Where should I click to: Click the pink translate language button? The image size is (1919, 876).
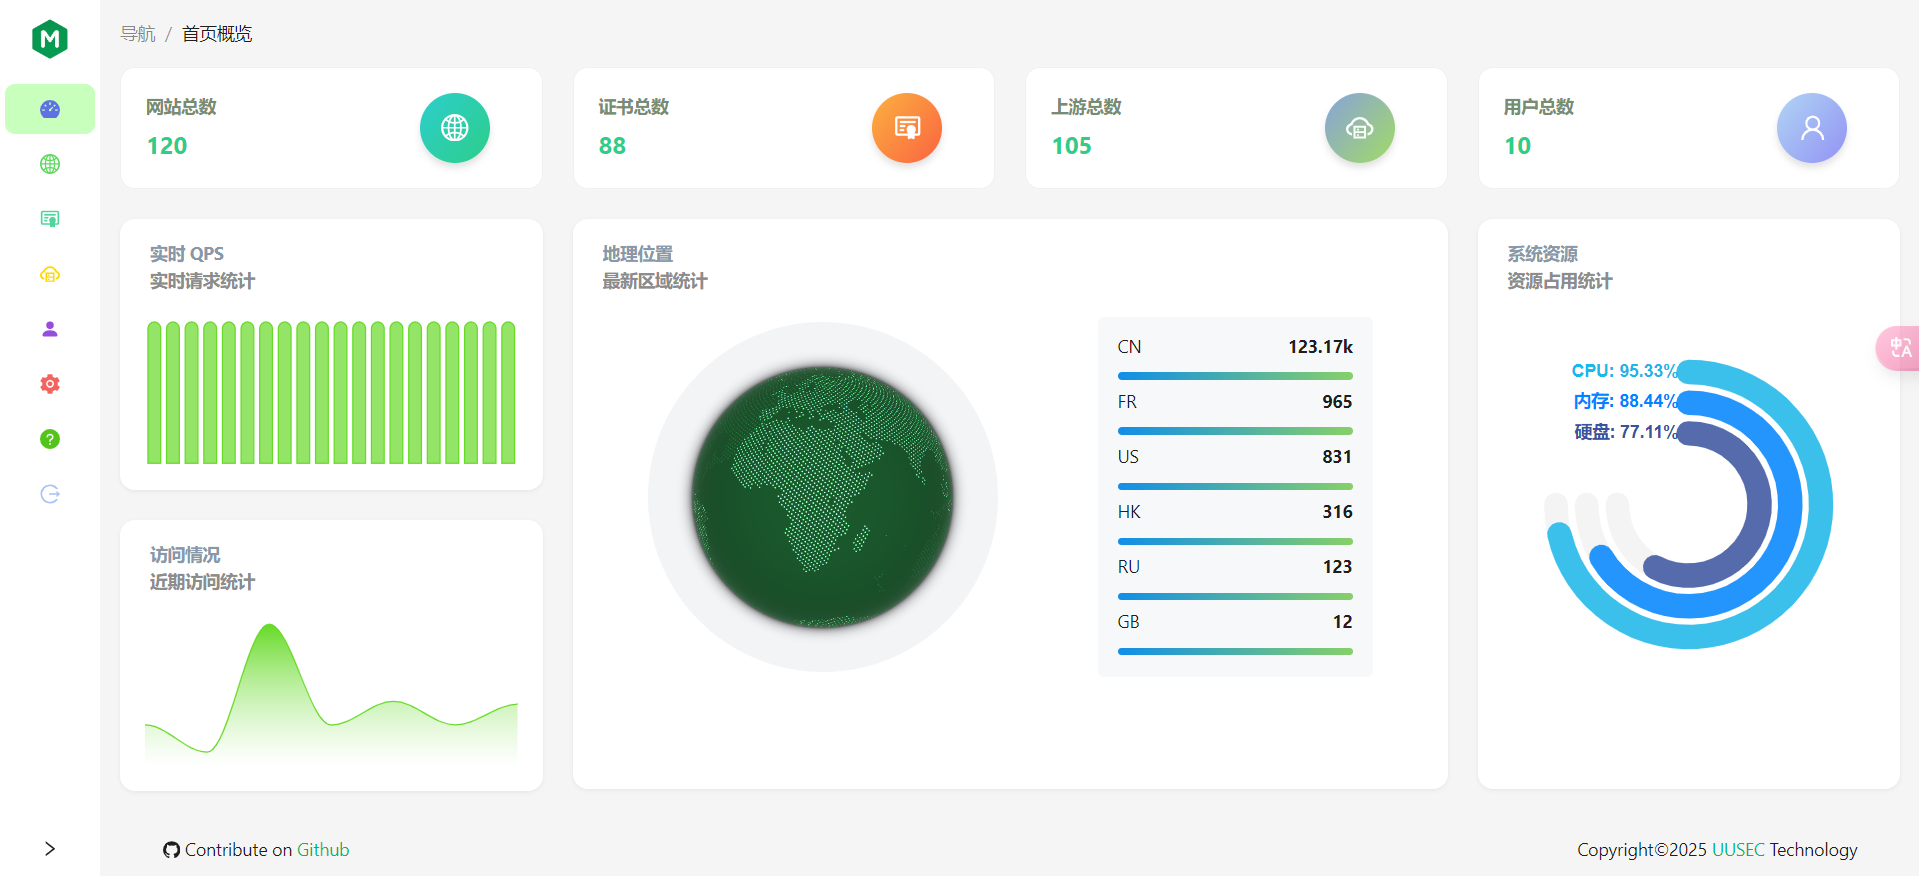1898,348
